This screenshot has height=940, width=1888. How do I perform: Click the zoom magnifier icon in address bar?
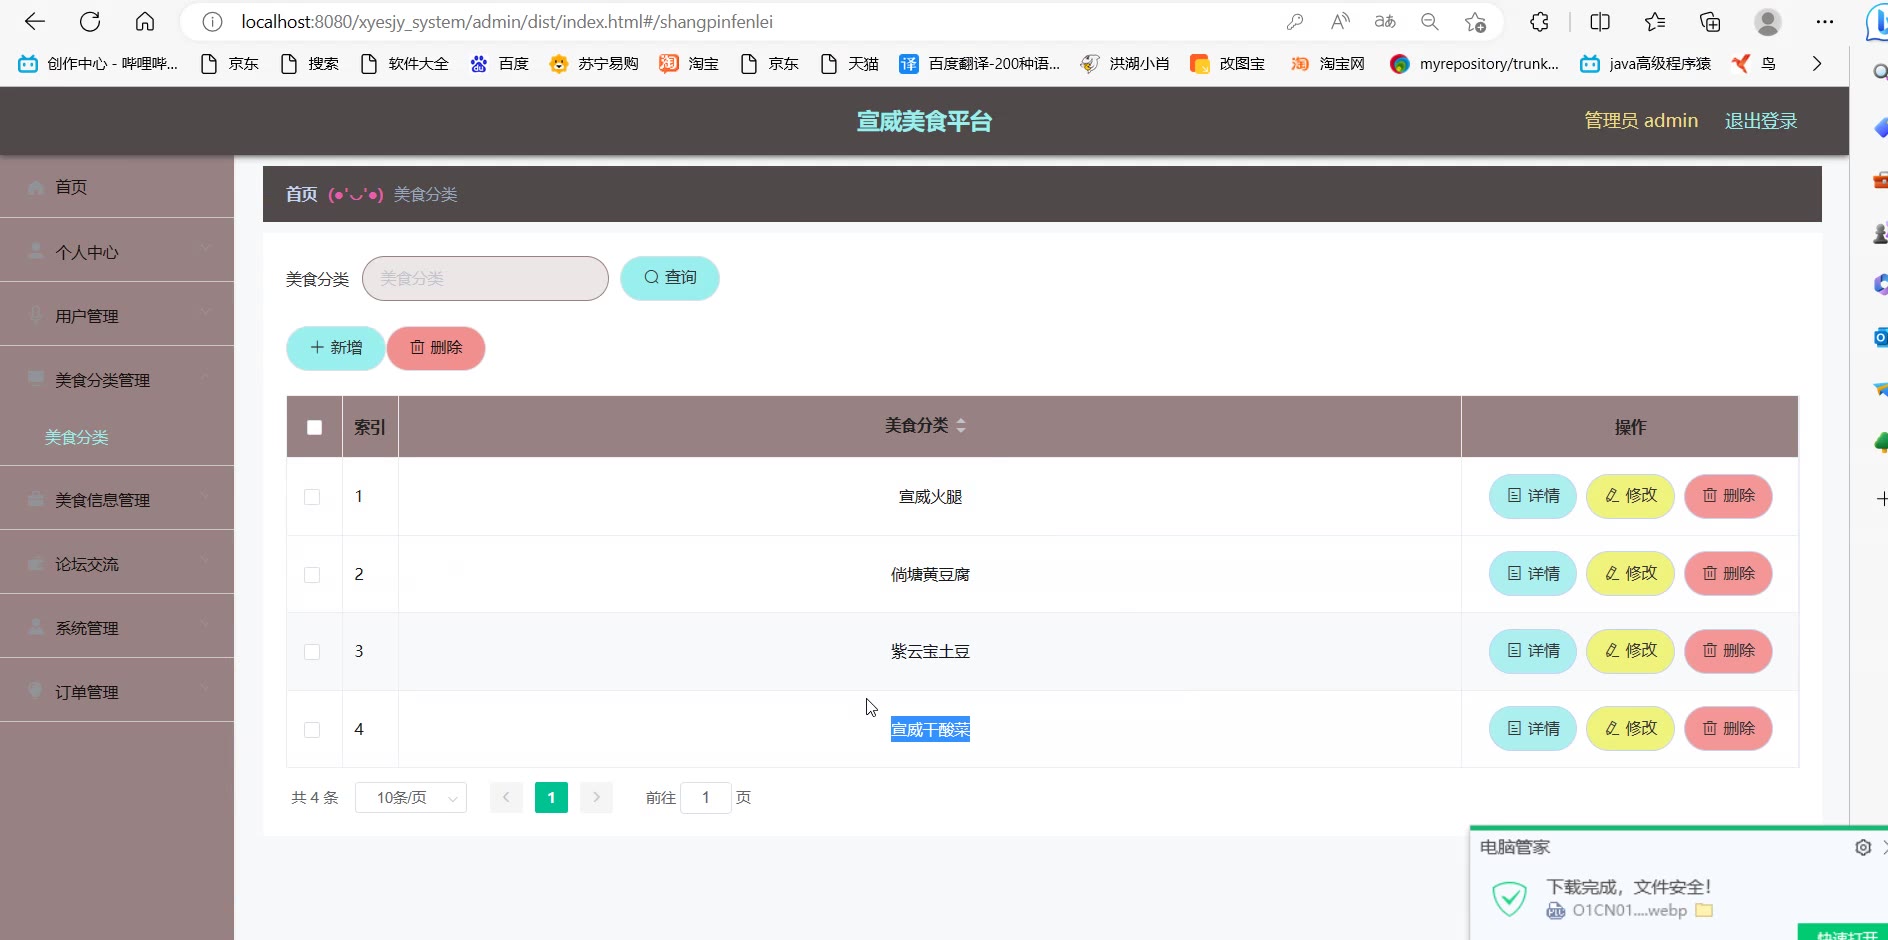point(1430,21)
